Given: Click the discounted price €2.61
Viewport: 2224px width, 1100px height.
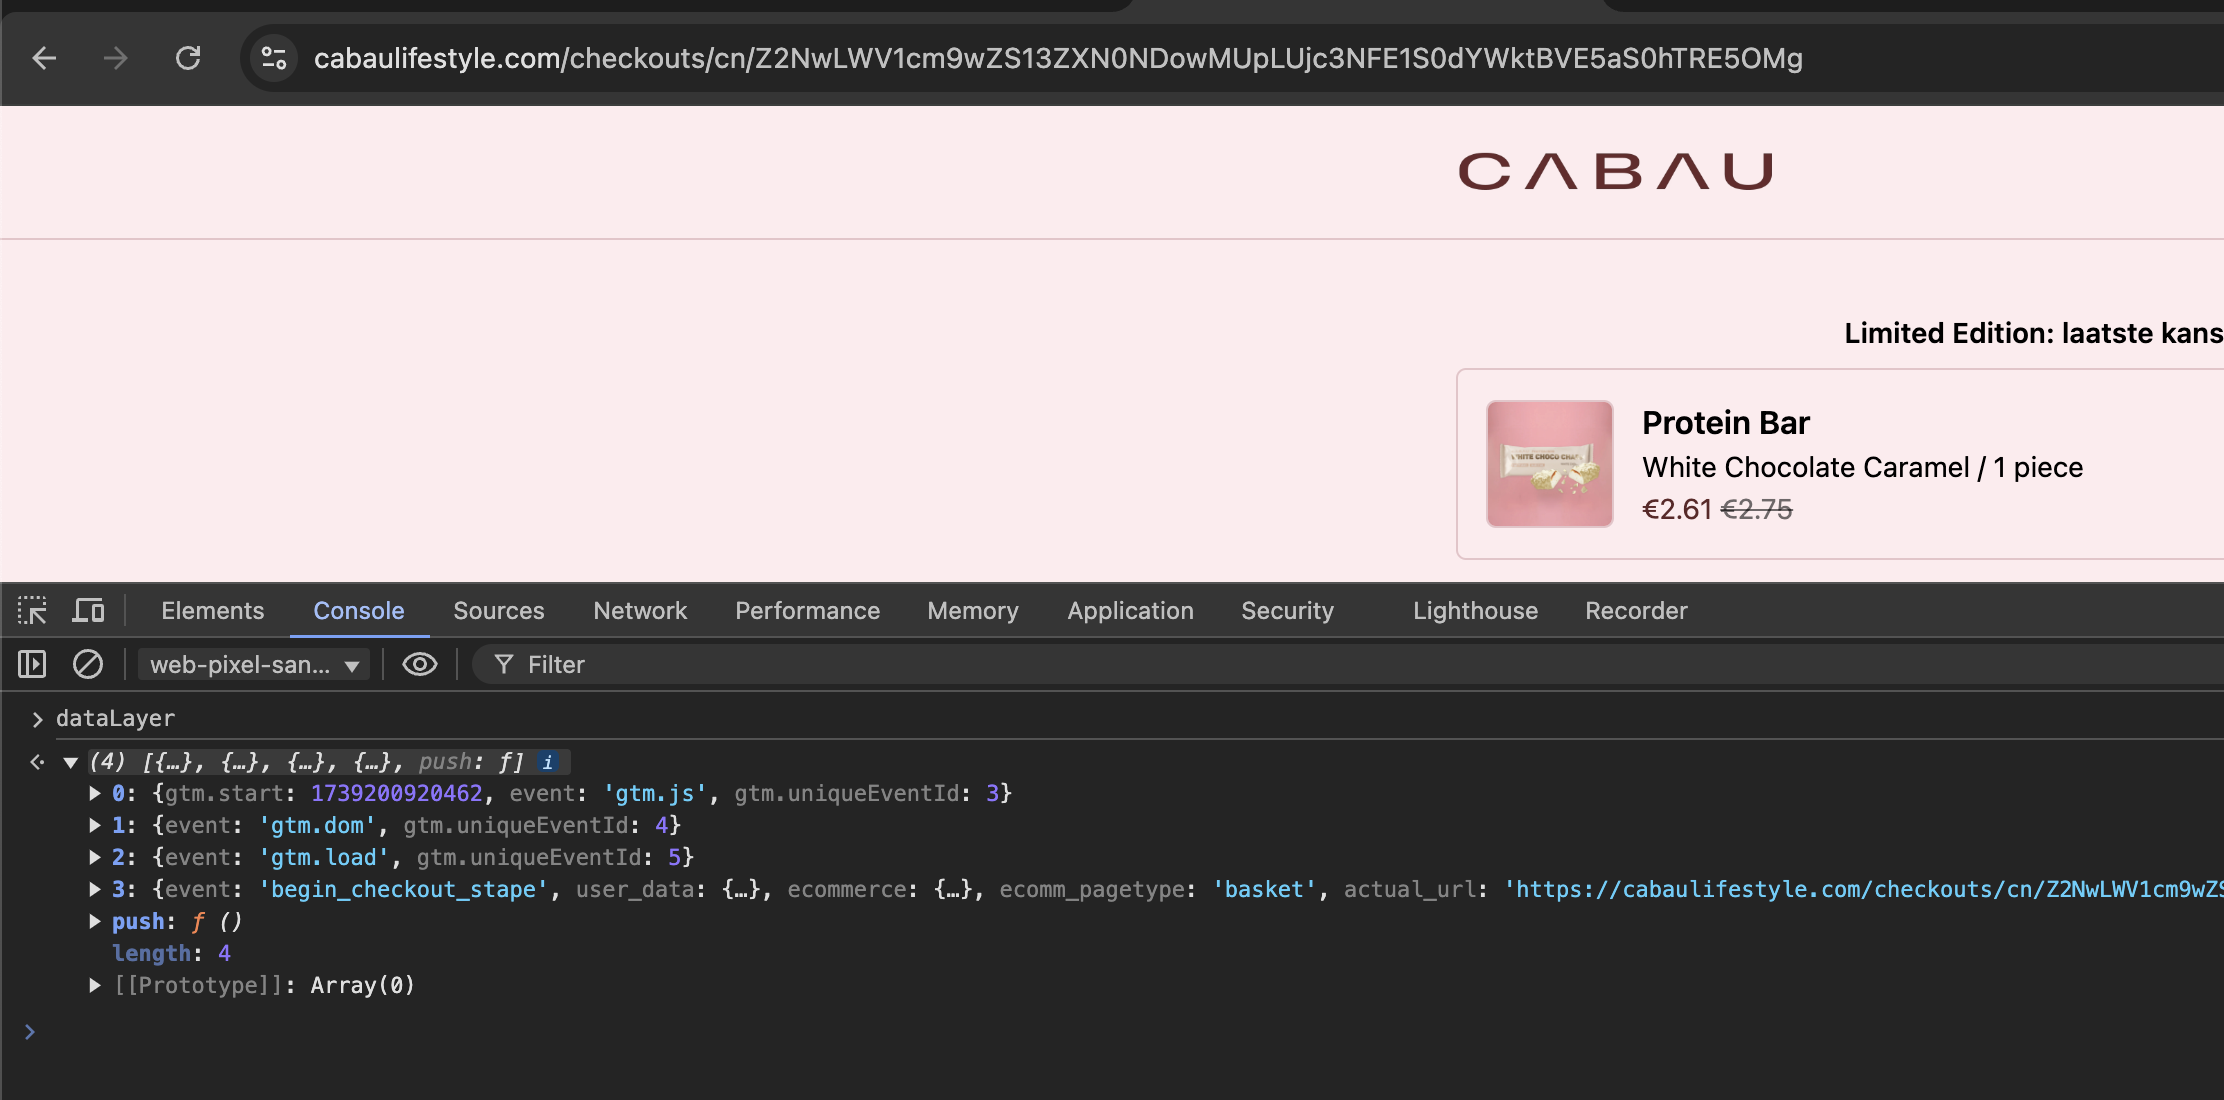Looking at the screenshot, I should (1677, 509).
